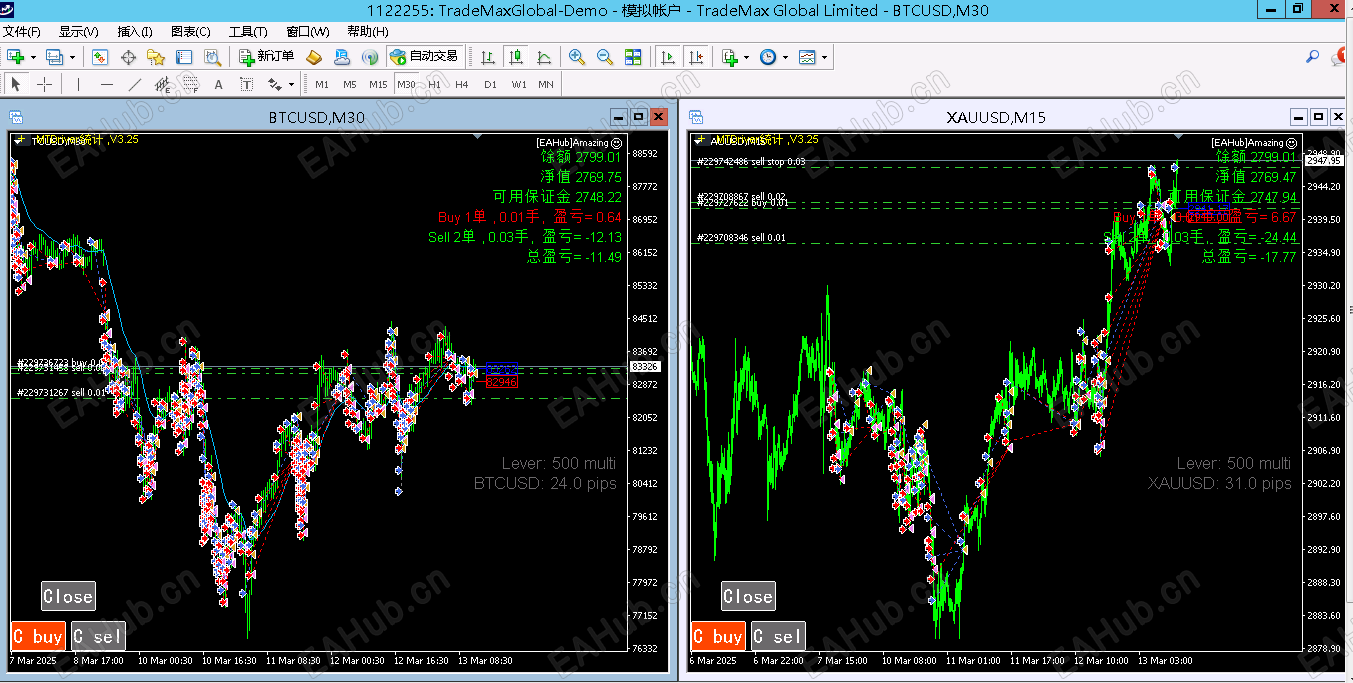Viewport: 1353px width, 683px height.
Task: Select the text label 'T' tool
Action: click(246, 84)
